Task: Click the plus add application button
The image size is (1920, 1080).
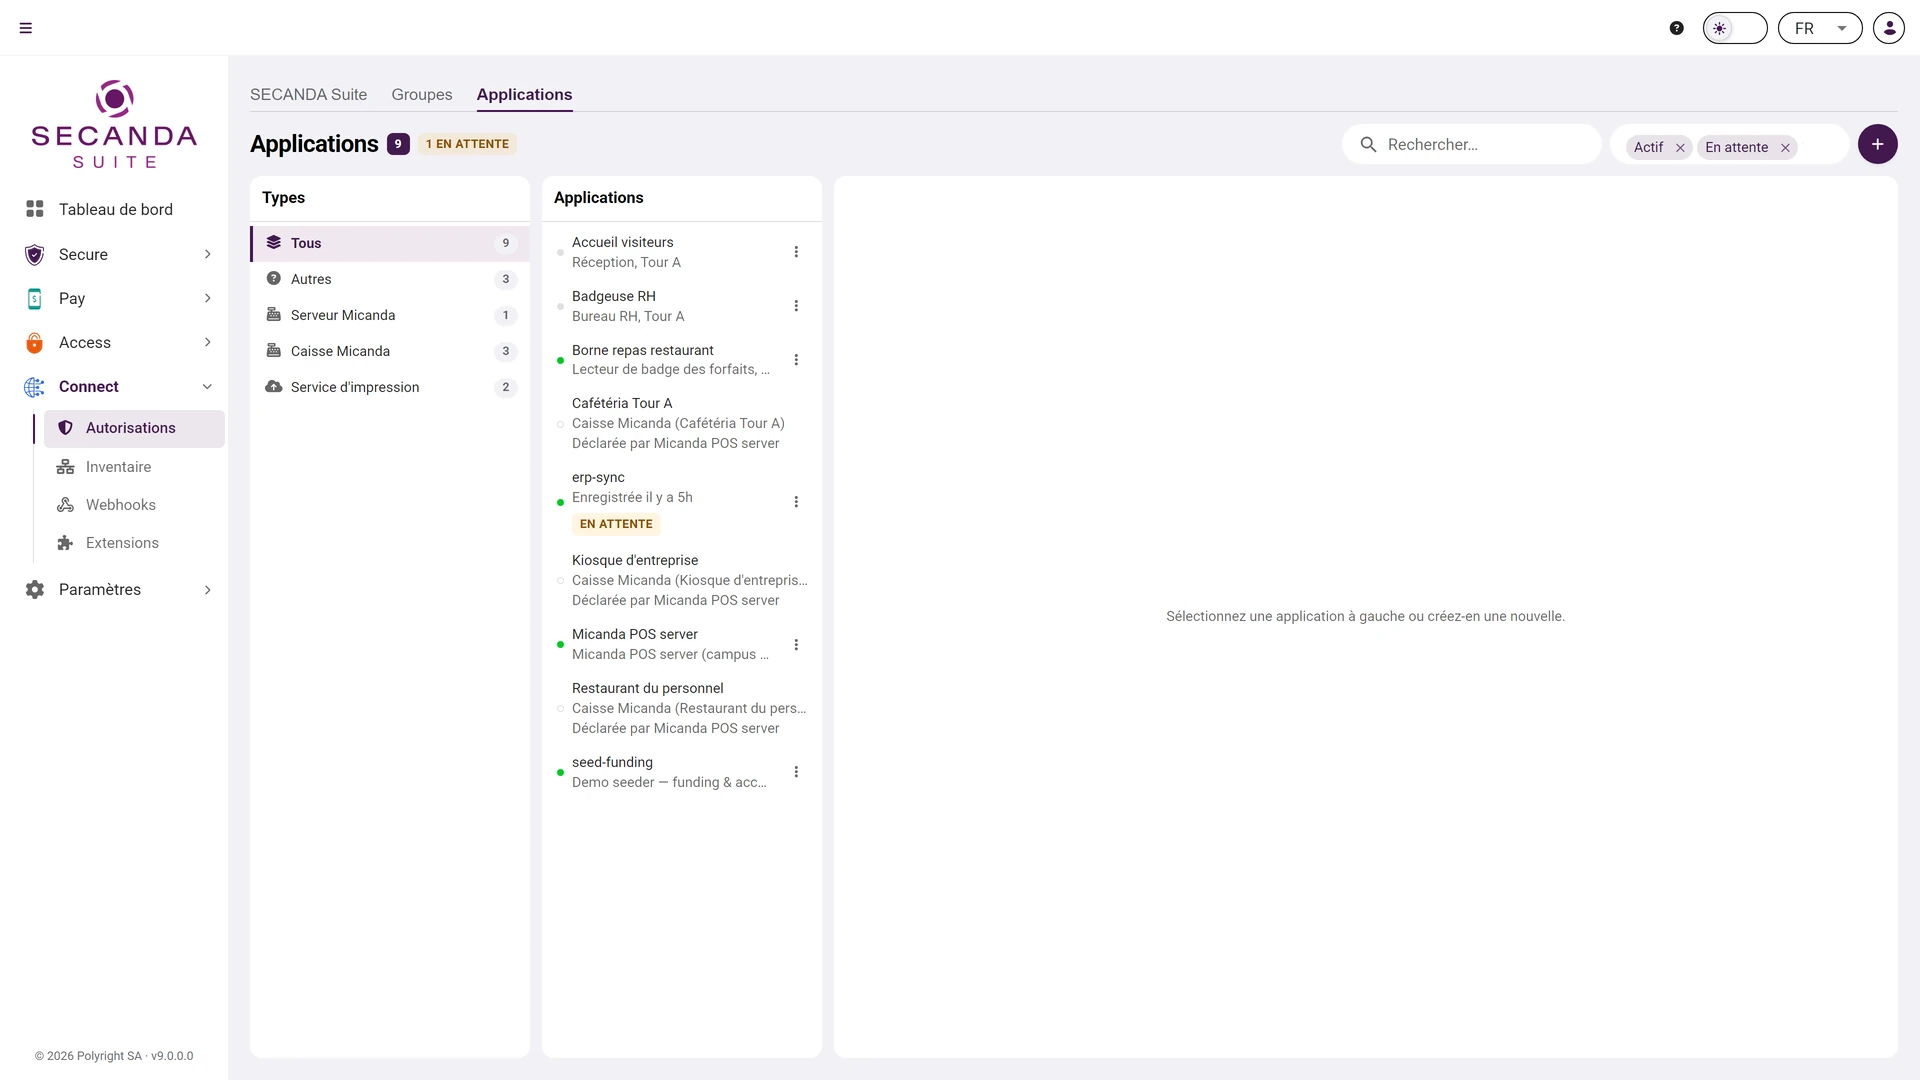Action: tap(1877, 144)
